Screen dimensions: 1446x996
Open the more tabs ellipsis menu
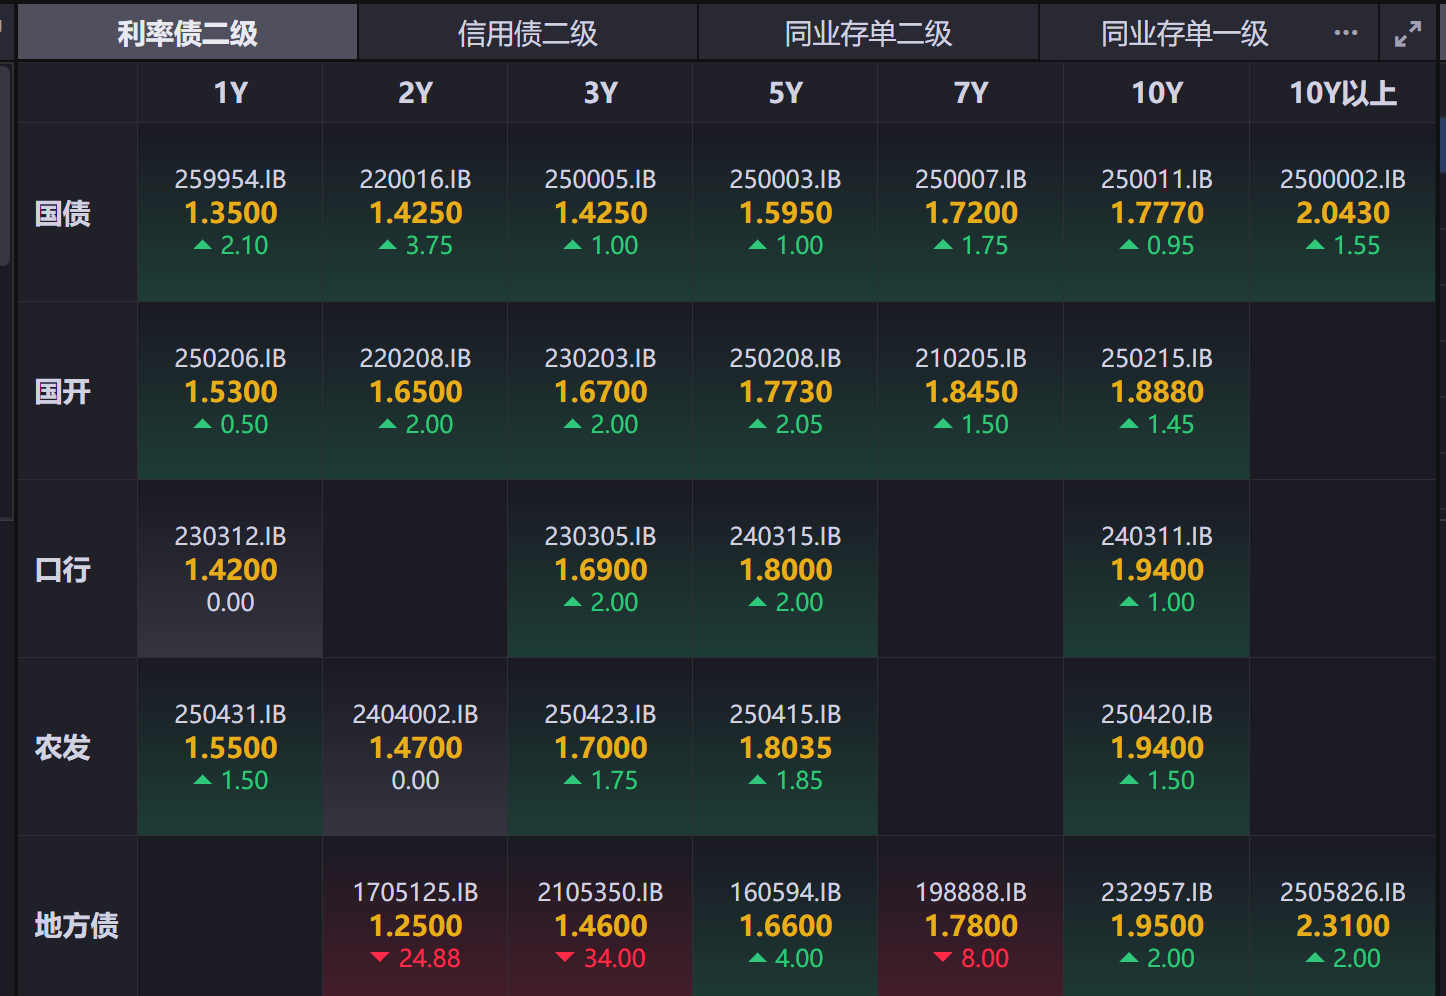[x=1346, y=33]
